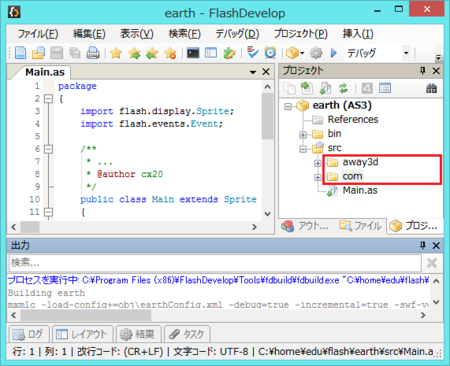Expand the bin folder
Viewport: 450px width, 366px height.
tap(303, 135)
